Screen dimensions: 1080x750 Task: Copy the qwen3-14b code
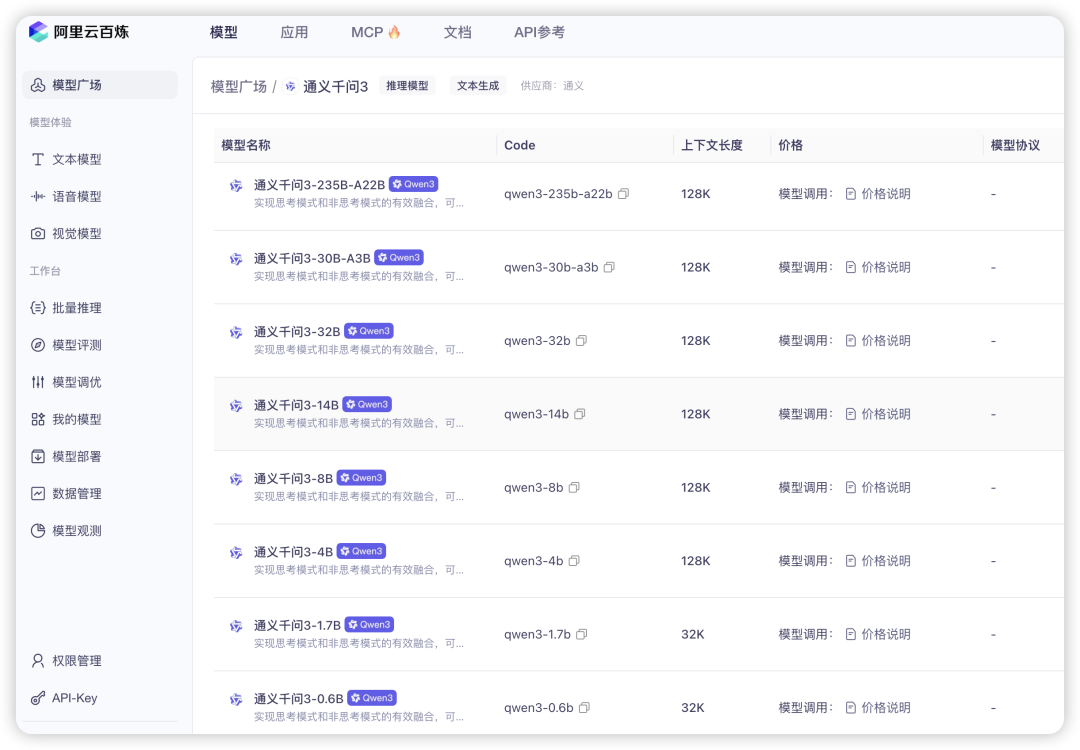click(x=580, y=414)
